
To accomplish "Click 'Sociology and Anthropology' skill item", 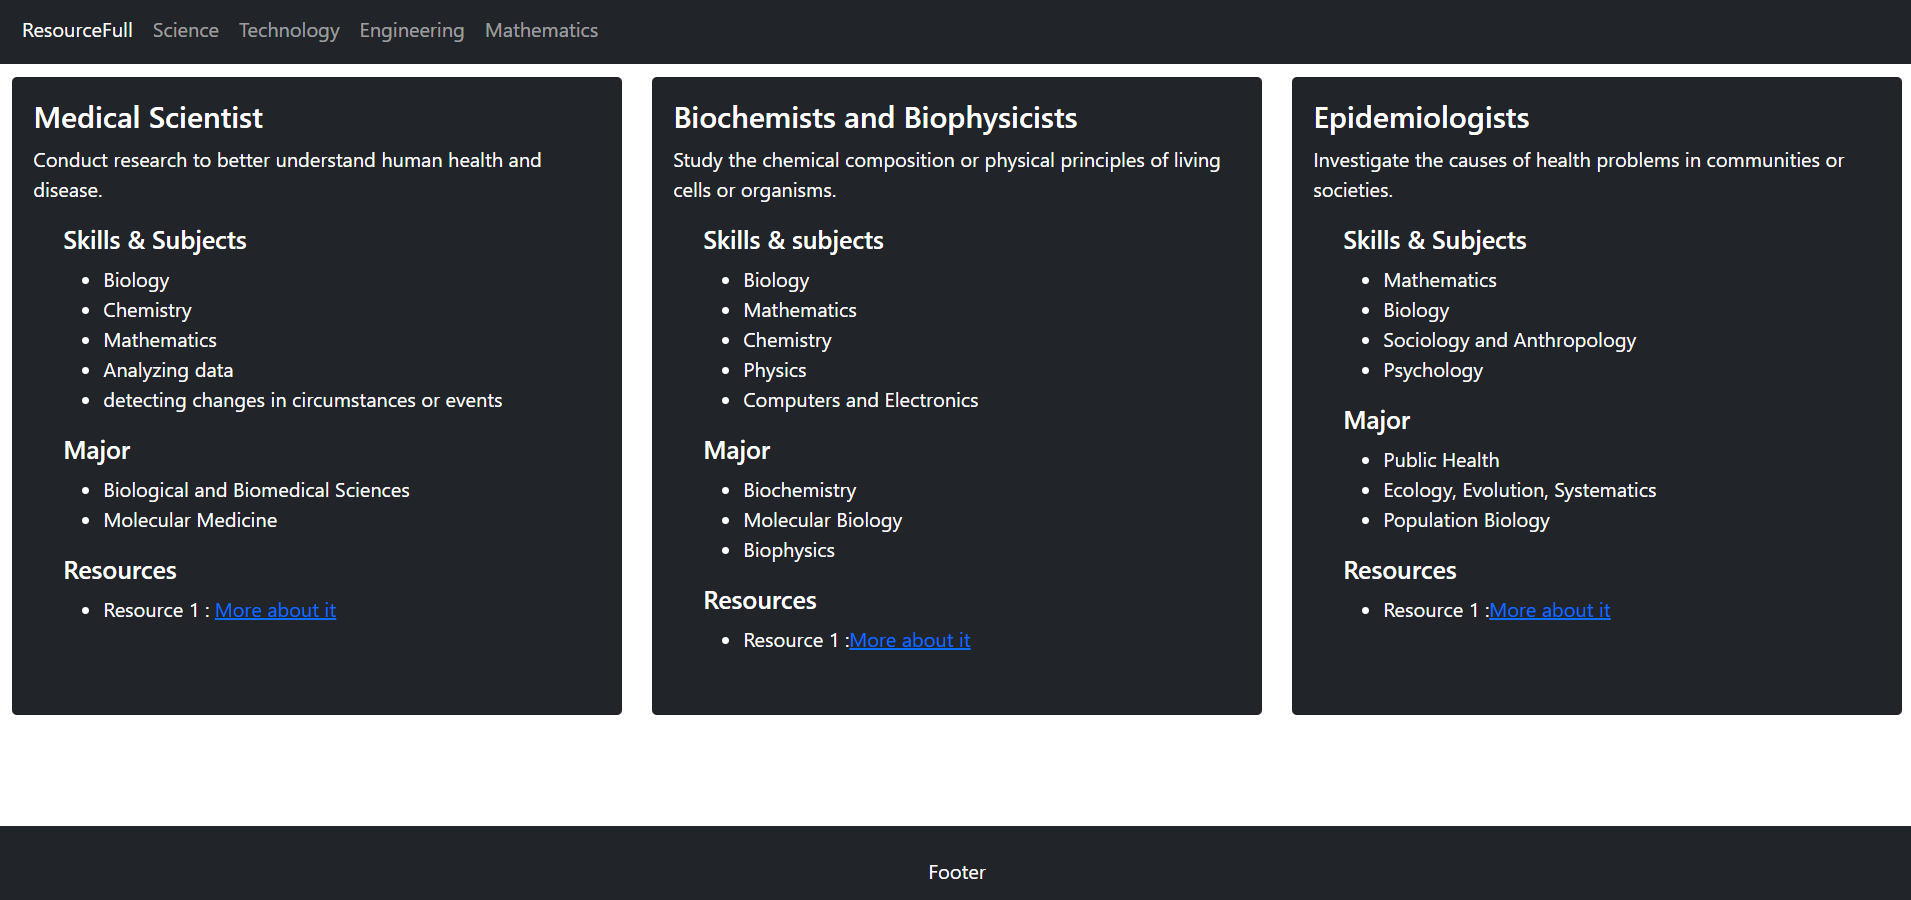I will pyautogui.click(x=1509, y=340).
